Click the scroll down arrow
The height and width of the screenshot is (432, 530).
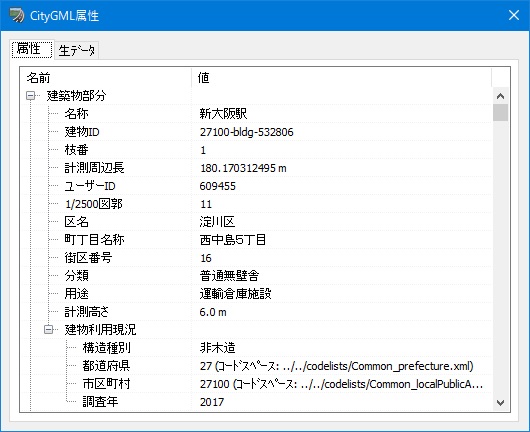pyautogui.click(x=501, y=403)
